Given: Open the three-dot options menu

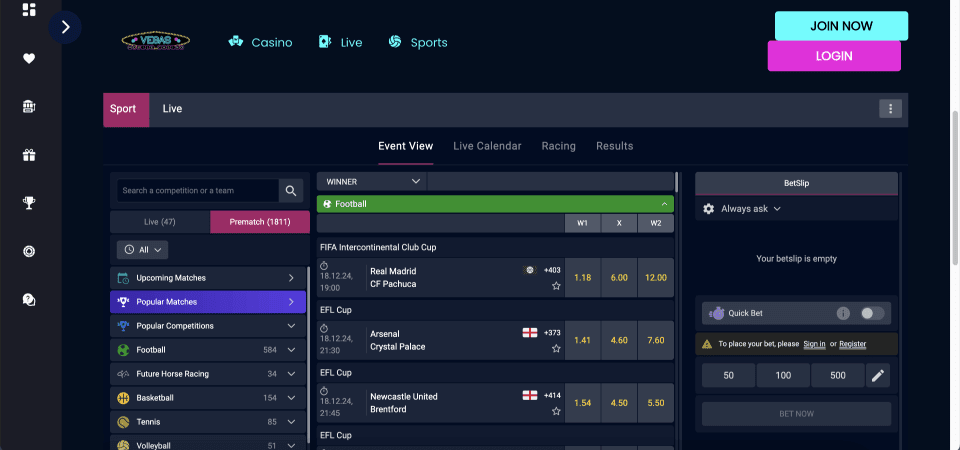Looking at the screenshot, I should click(891, 109).
